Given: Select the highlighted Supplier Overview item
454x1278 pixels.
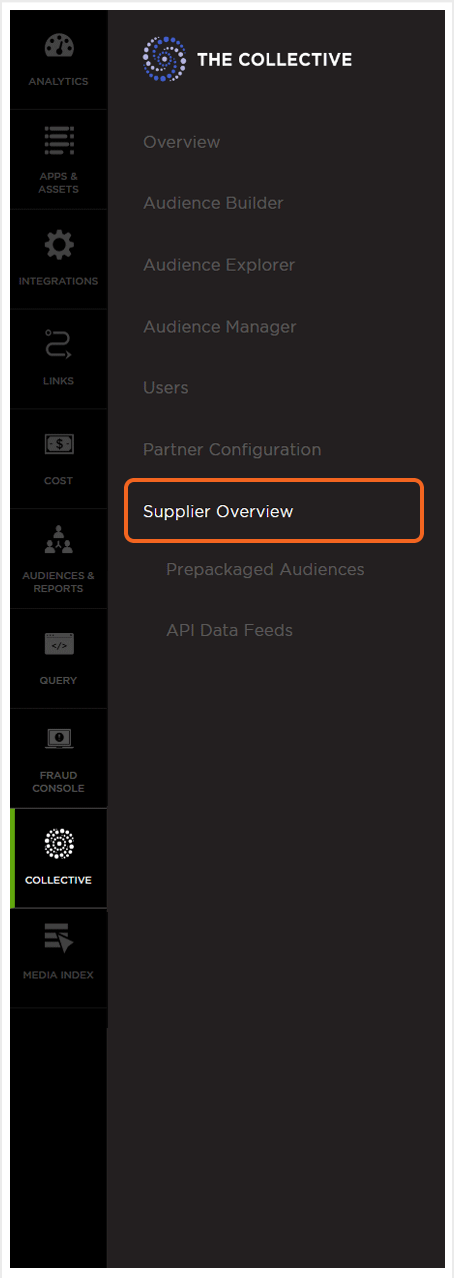Looking at the screenshot, I should (x=274, y=511).
